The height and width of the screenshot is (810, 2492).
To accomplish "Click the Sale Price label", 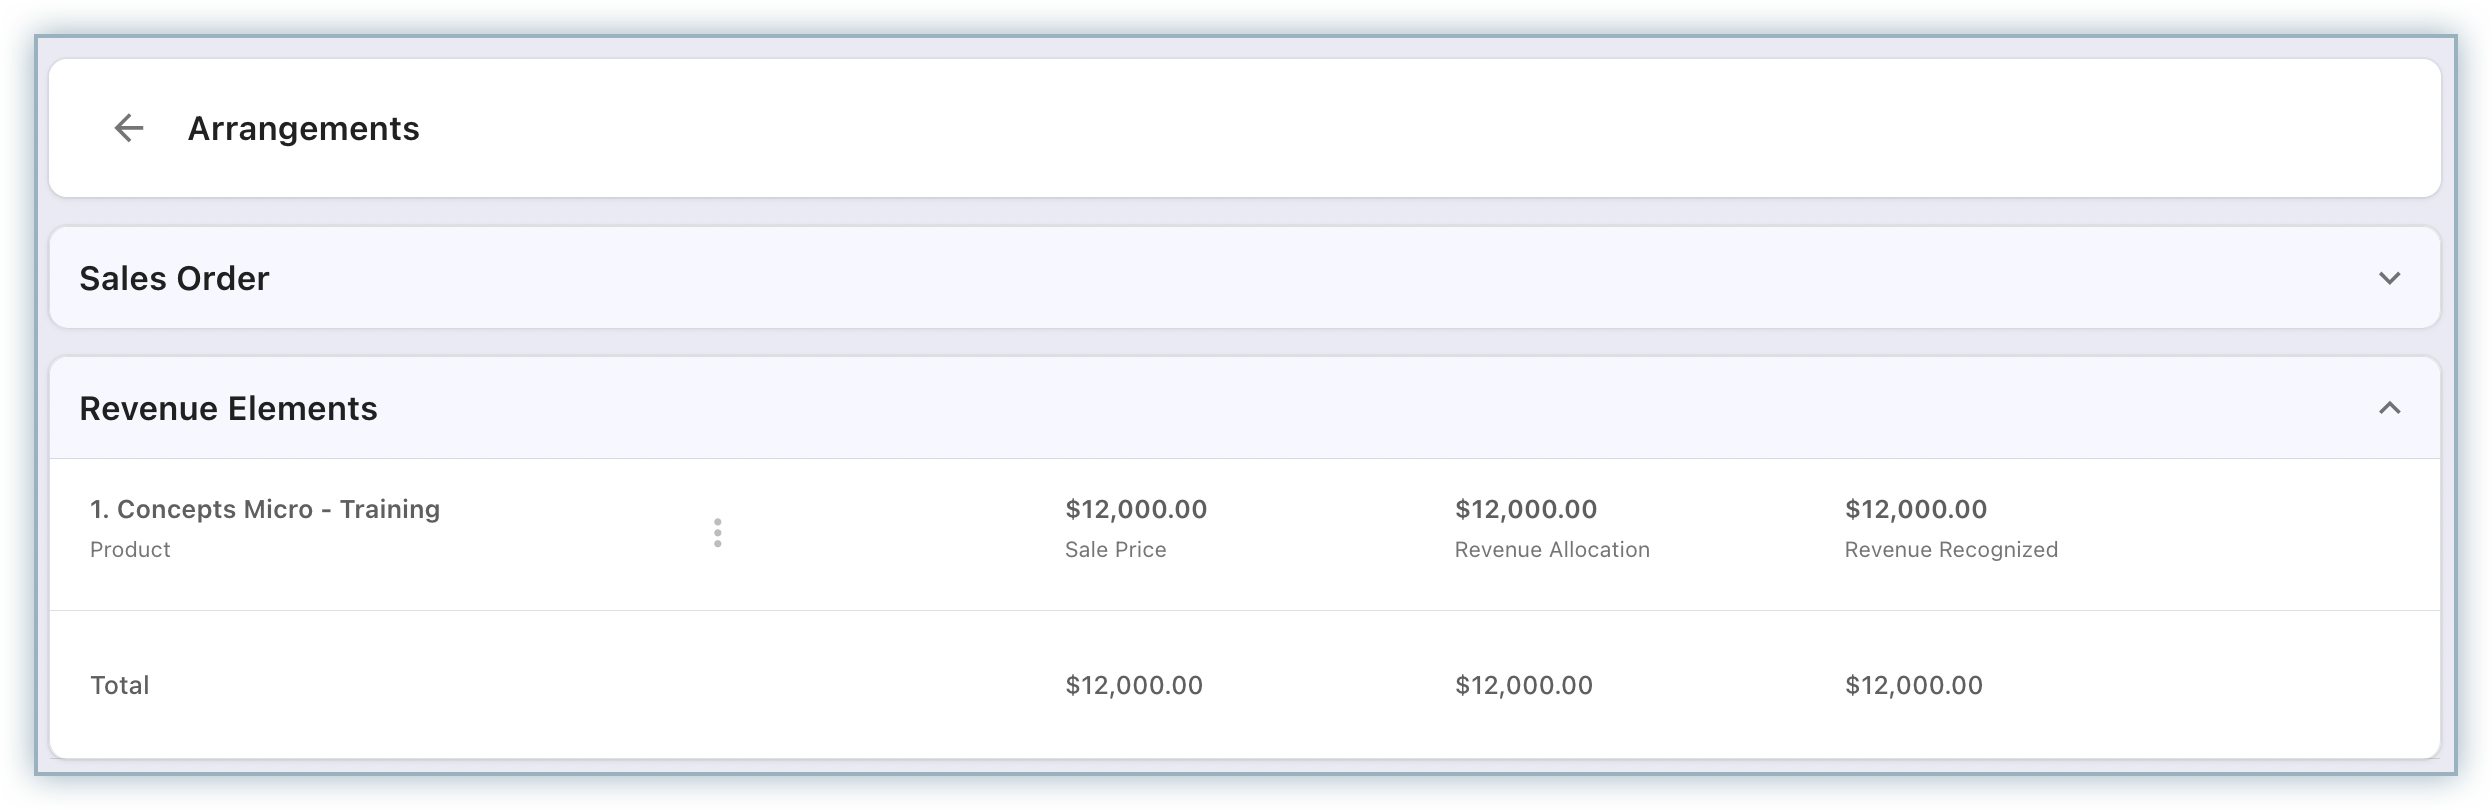I will 1115,550.
